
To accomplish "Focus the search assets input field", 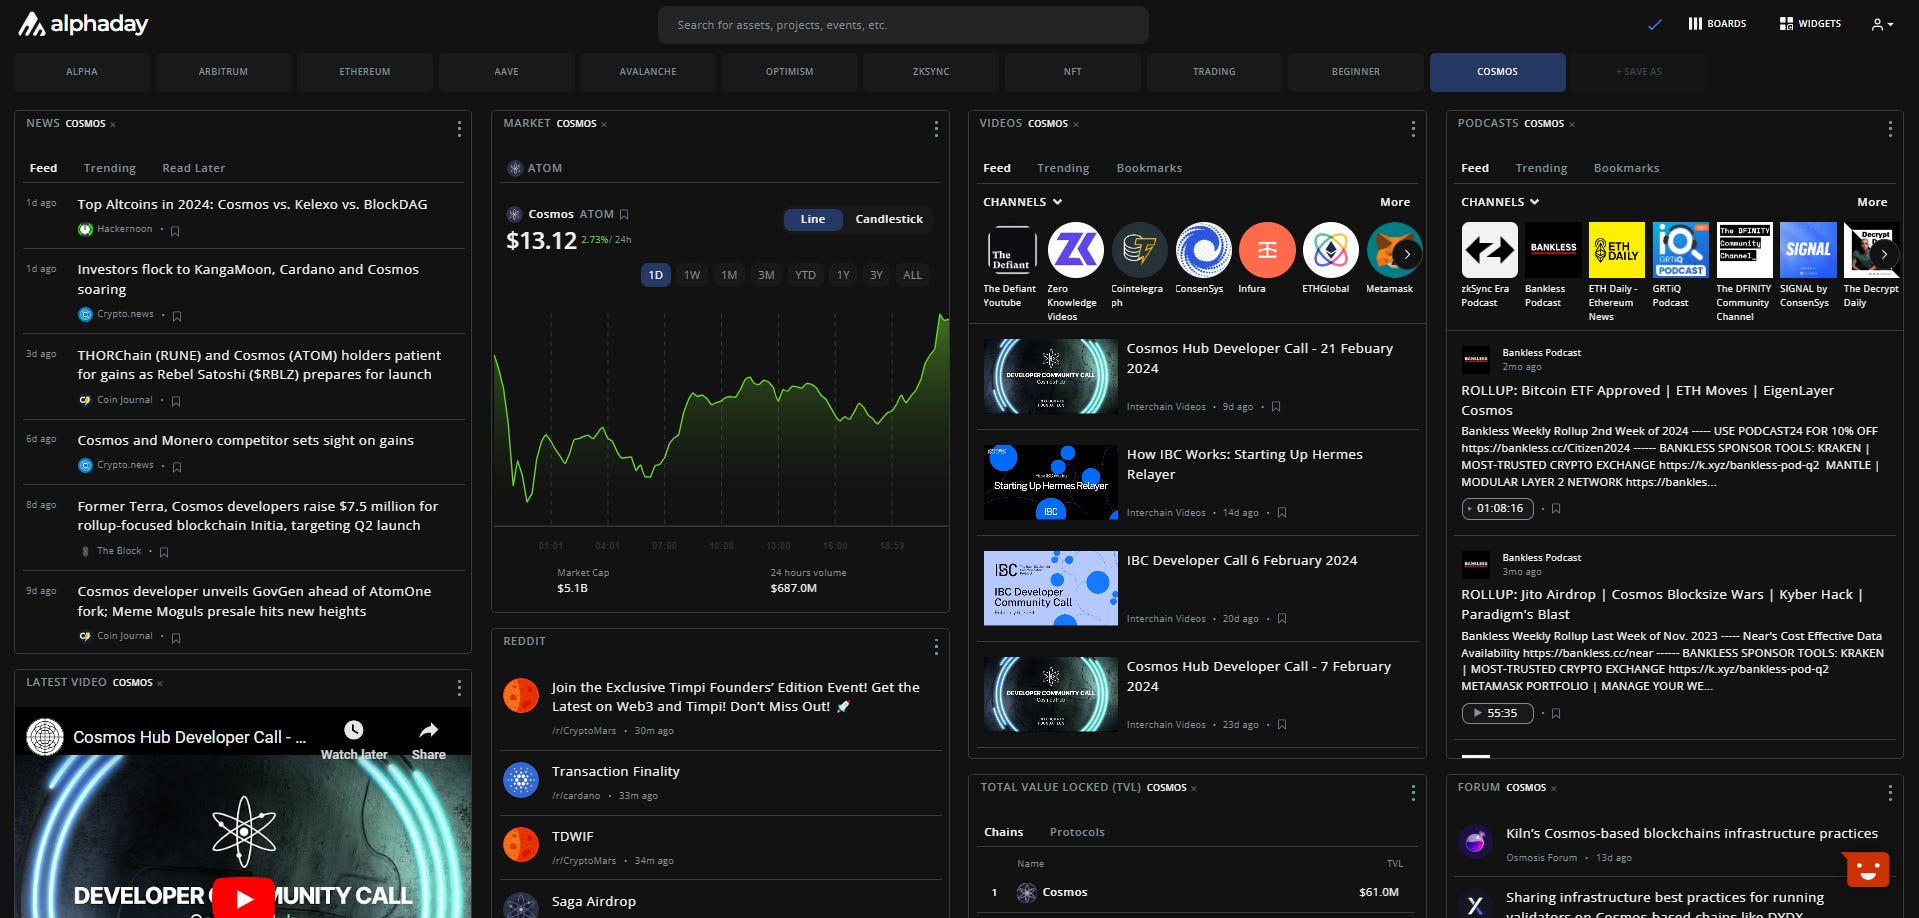I will (x=903, y=25).
